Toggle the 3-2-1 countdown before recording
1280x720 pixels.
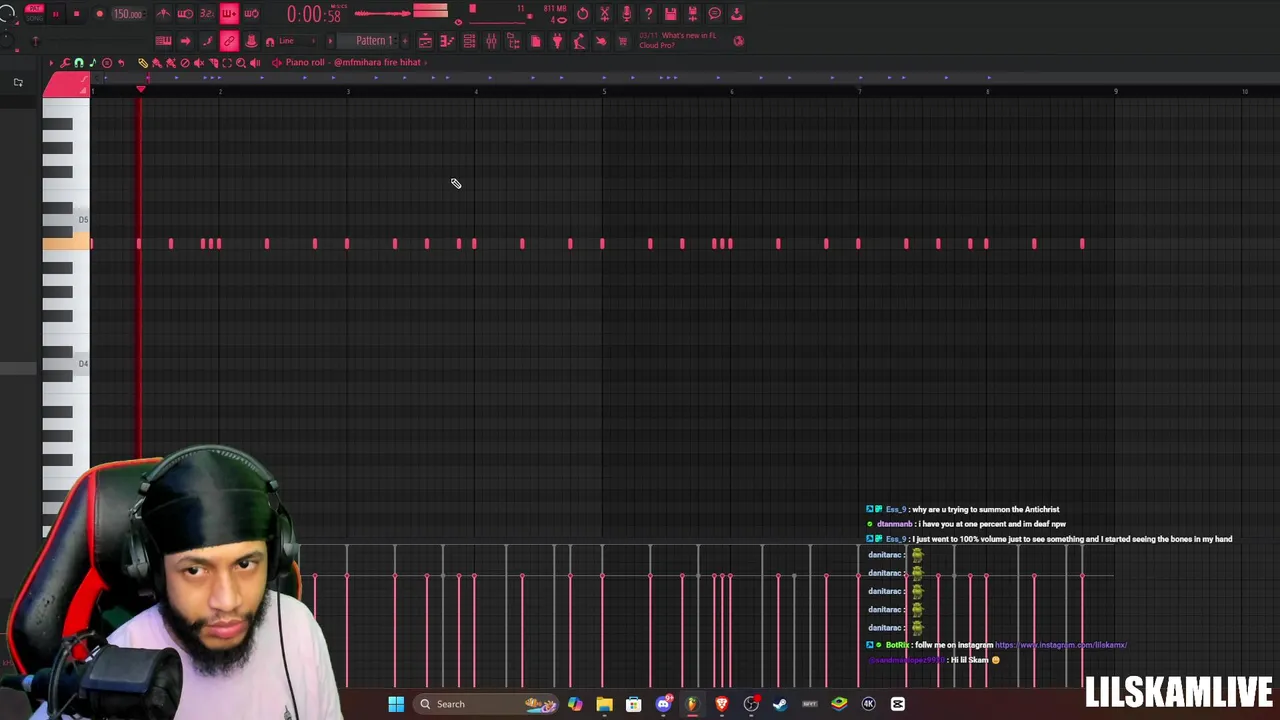(207, 14)
